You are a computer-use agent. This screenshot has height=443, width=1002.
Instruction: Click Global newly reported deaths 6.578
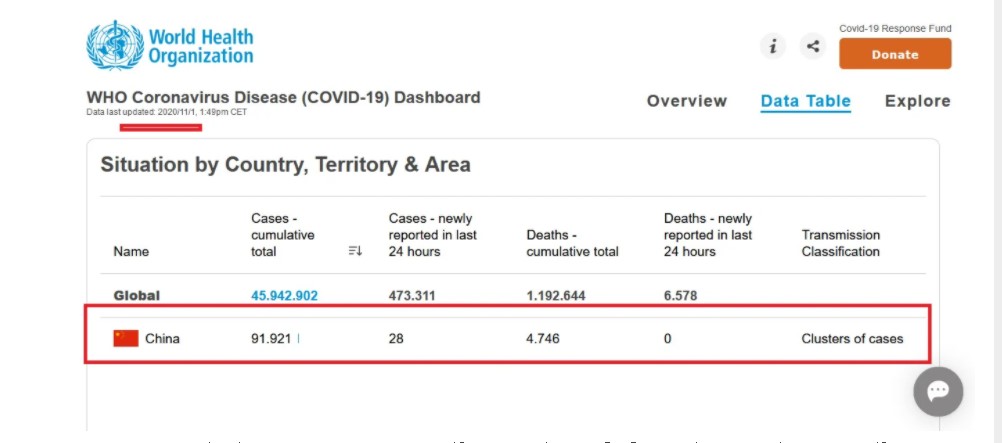(681, 296)
